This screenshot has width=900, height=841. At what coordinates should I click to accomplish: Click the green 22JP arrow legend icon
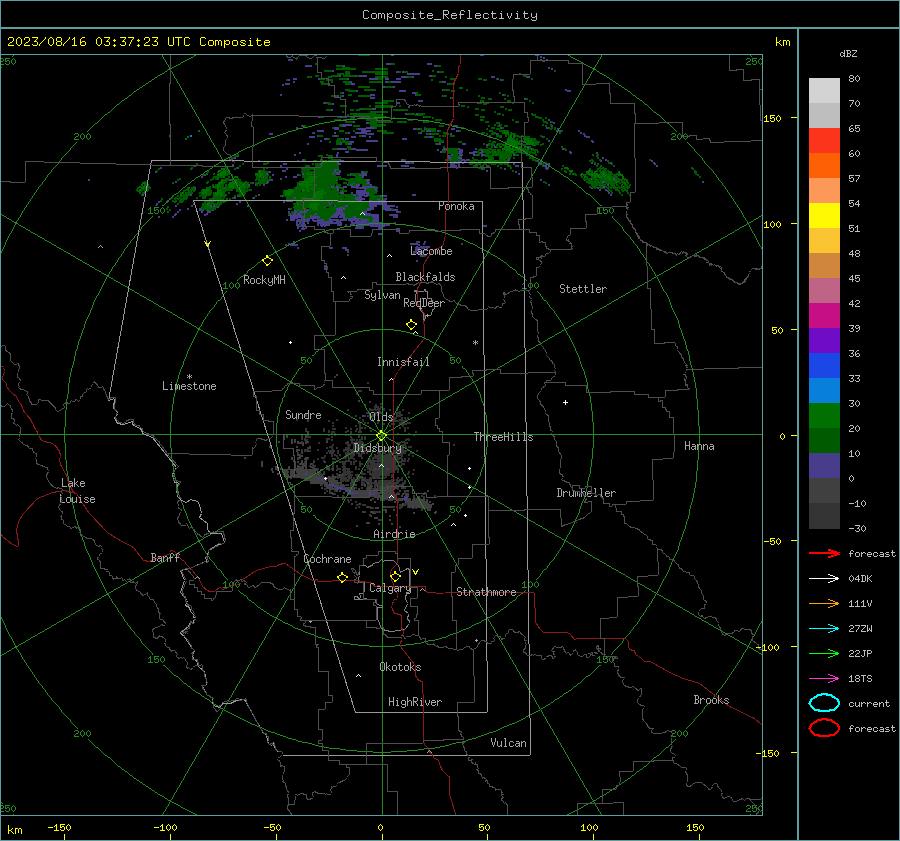[824, 653]
